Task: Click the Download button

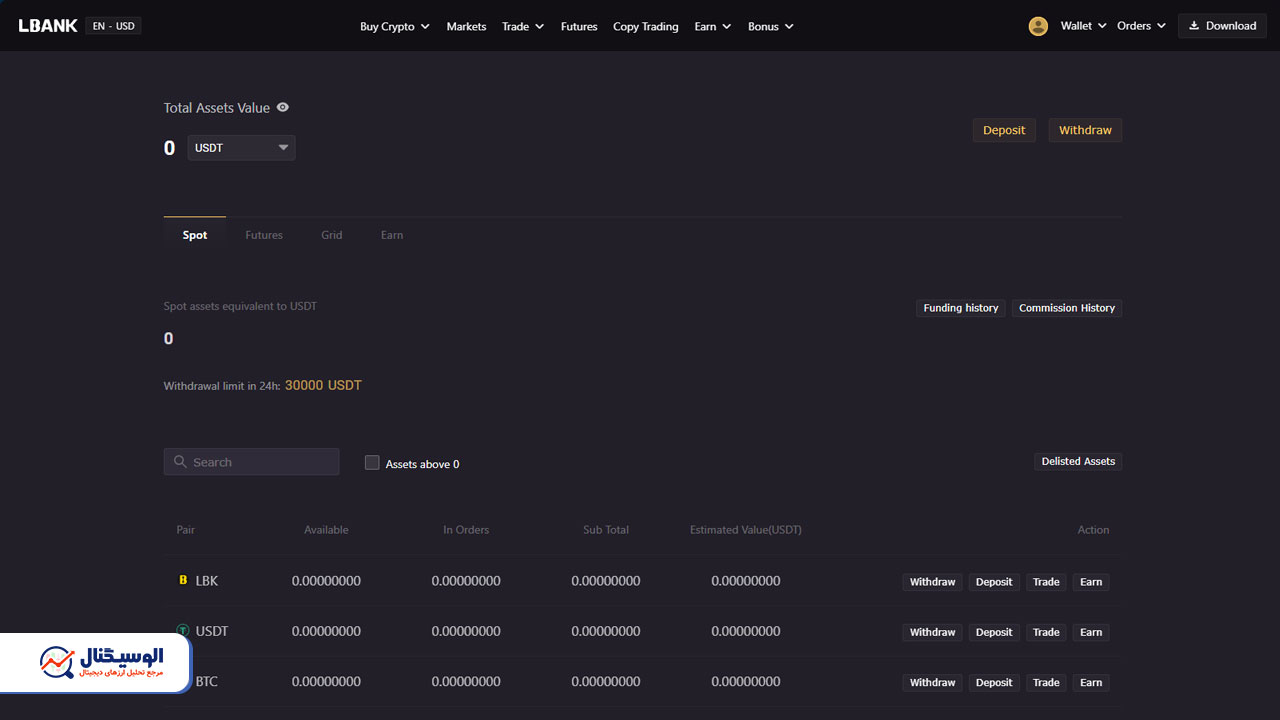Action: [x=1222, y=26]
